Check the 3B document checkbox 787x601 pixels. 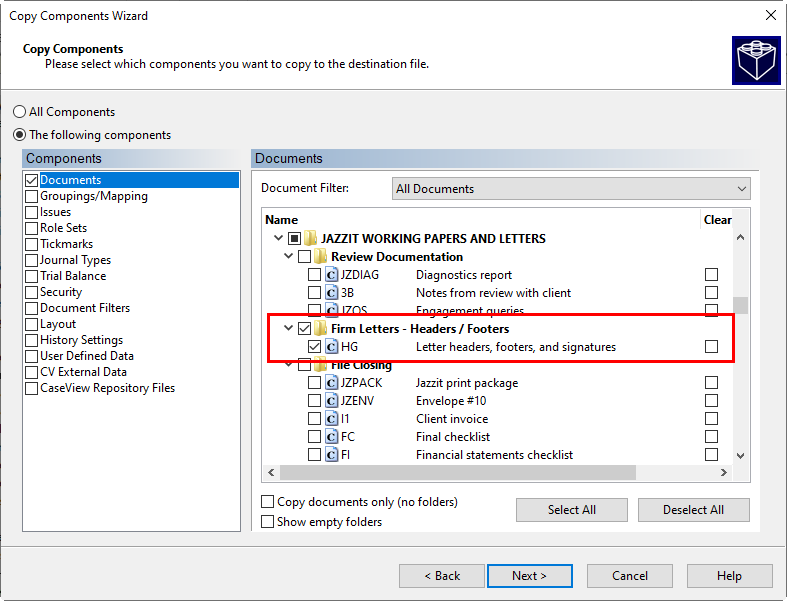[x=314, y=293]
